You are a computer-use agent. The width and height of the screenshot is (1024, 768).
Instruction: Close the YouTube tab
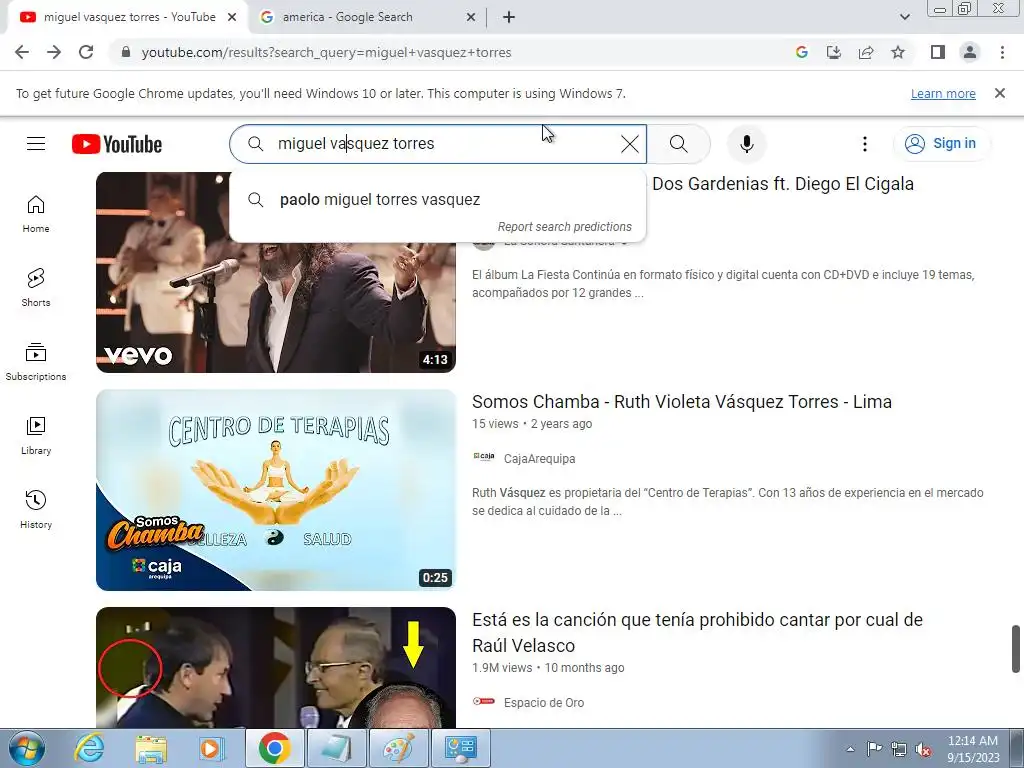point(232,18)
